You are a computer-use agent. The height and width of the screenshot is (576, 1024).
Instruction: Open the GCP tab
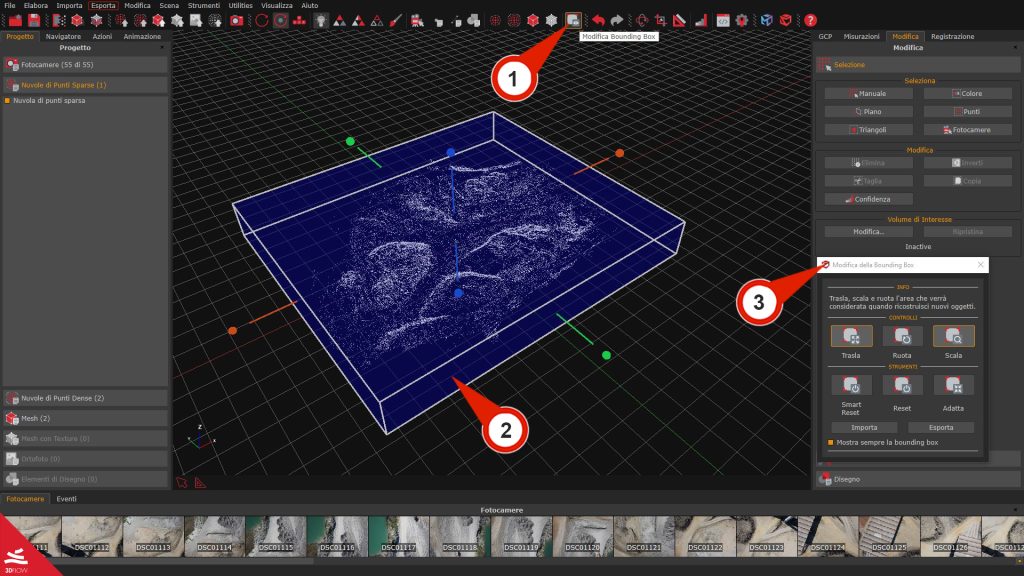coord(825,37)
